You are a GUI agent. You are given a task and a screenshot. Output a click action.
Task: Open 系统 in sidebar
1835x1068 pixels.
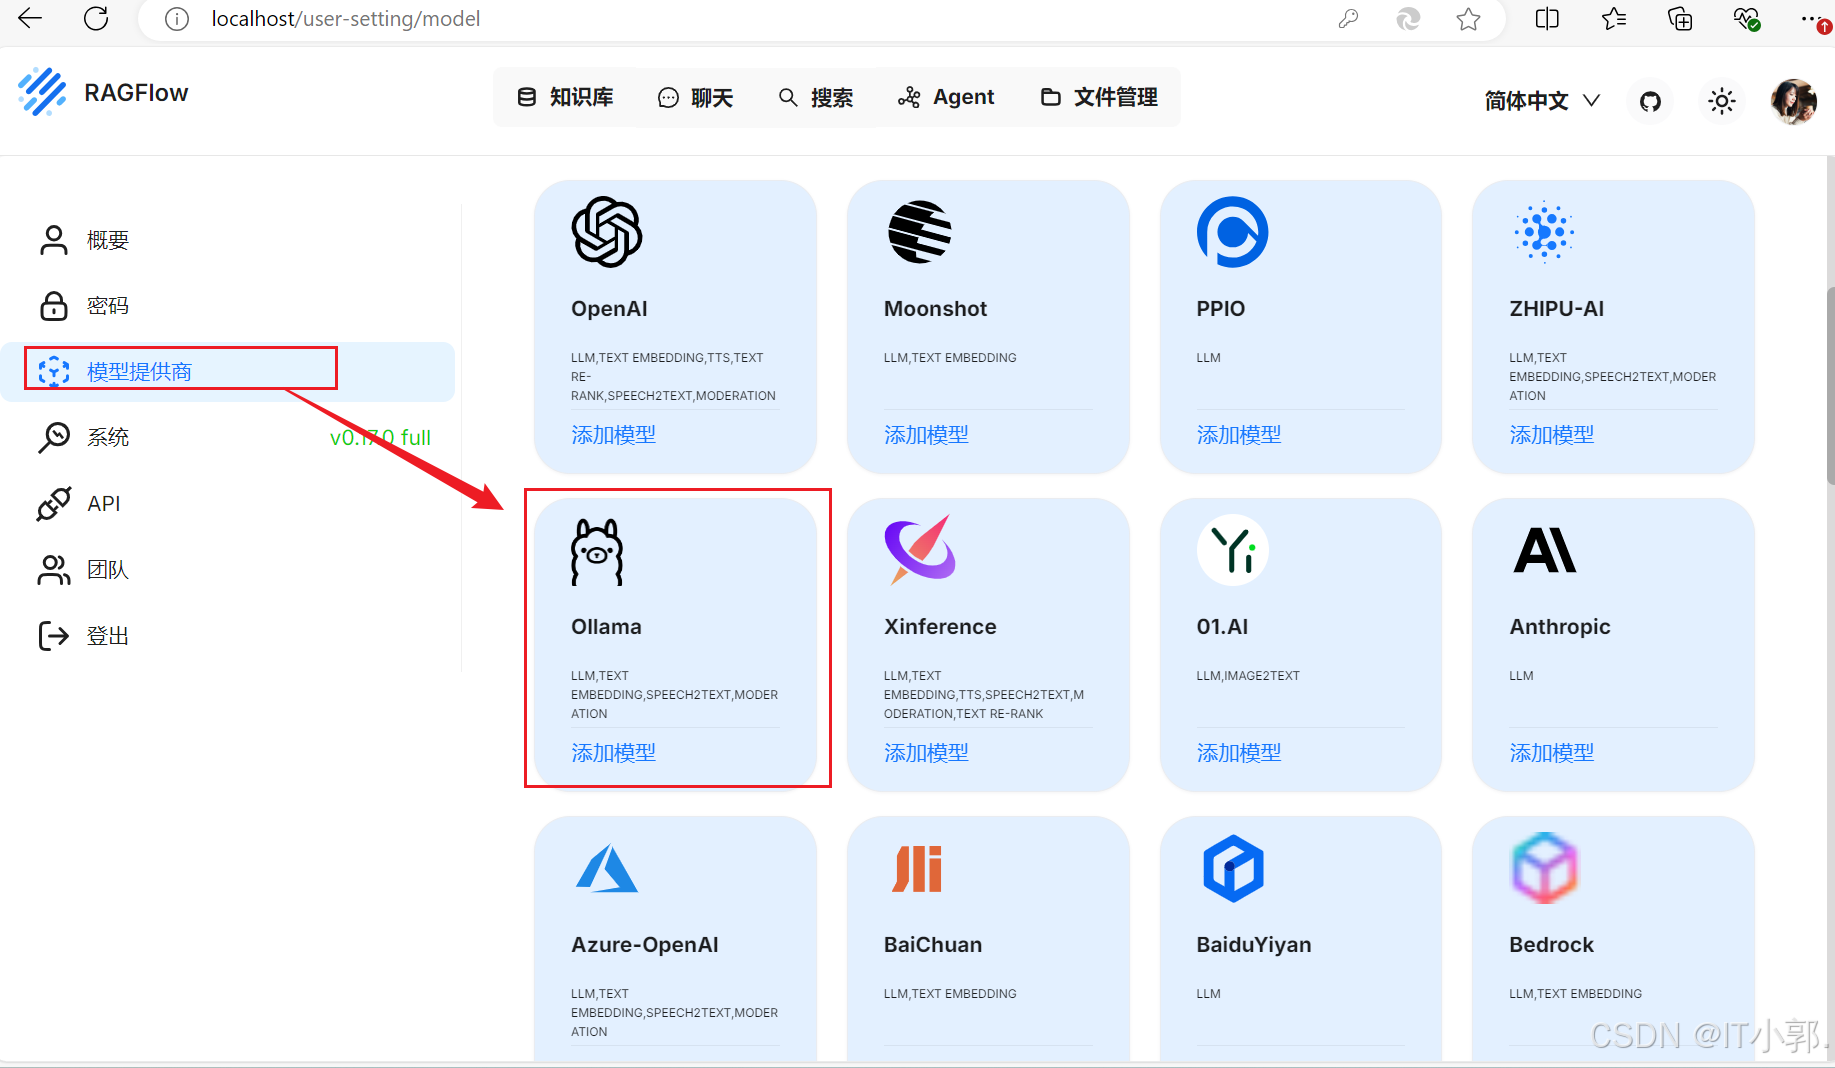[x=228, y=438]
